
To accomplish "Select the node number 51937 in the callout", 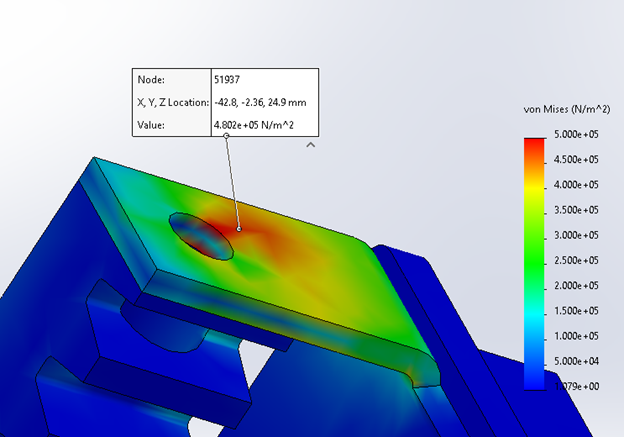I will [227, 79].
